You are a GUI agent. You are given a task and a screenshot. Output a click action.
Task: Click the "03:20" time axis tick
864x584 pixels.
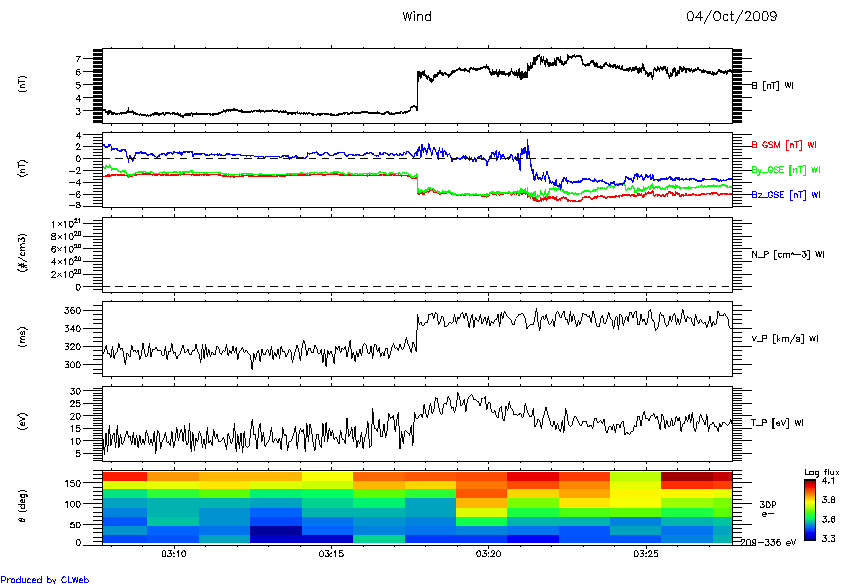(x=488, y=554)
